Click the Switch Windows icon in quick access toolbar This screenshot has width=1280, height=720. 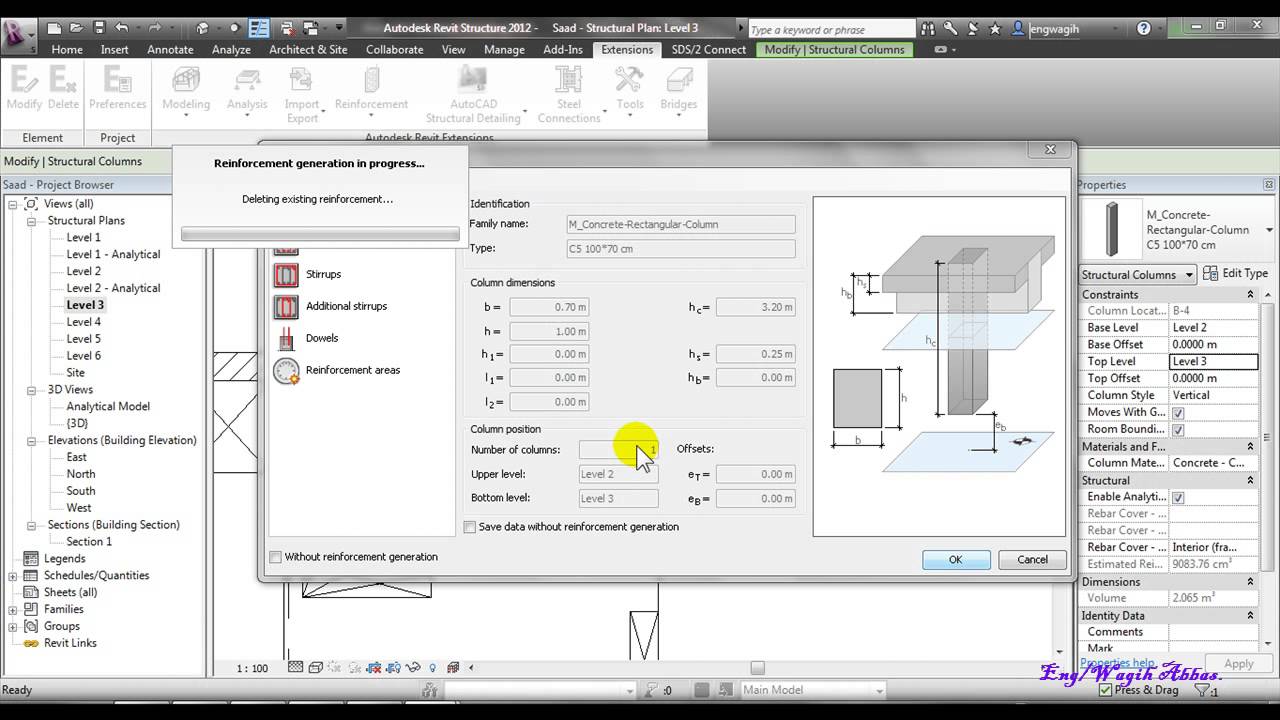[x=312, y=28]
